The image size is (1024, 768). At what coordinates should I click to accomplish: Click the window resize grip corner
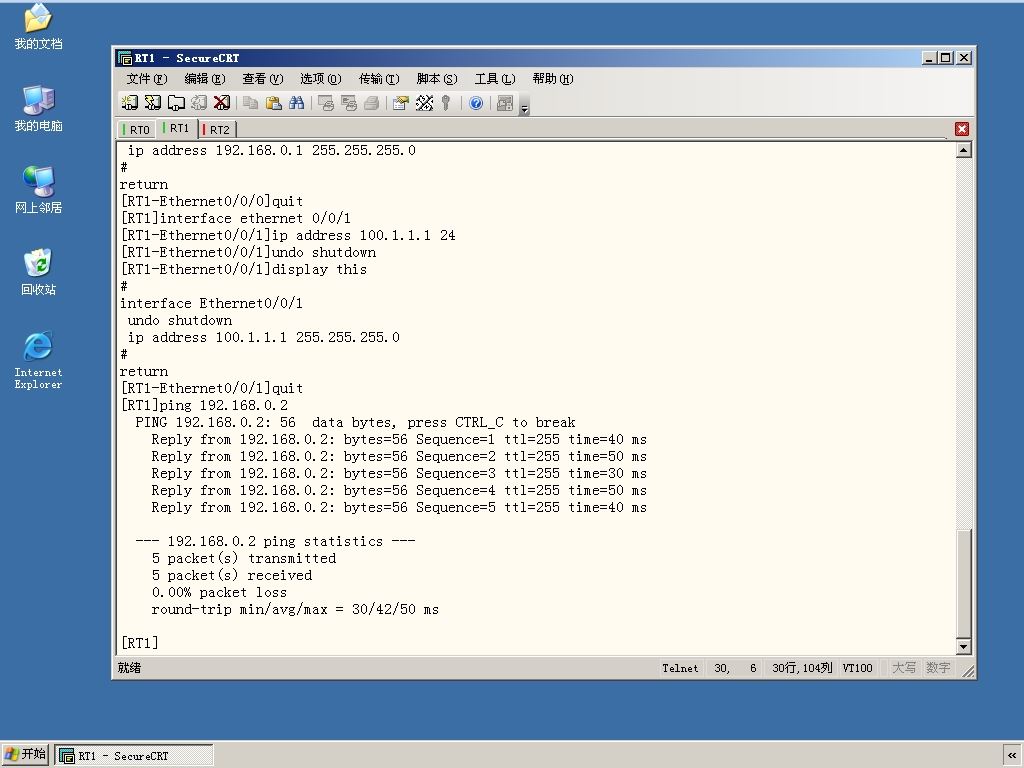(x=968, y=671)
